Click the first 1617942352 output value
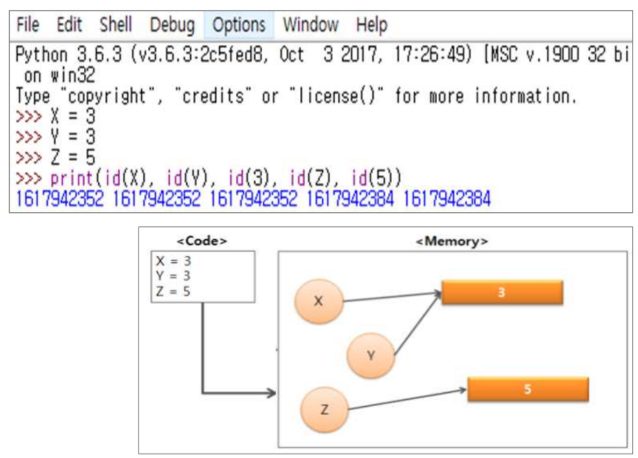 [60, 199]
